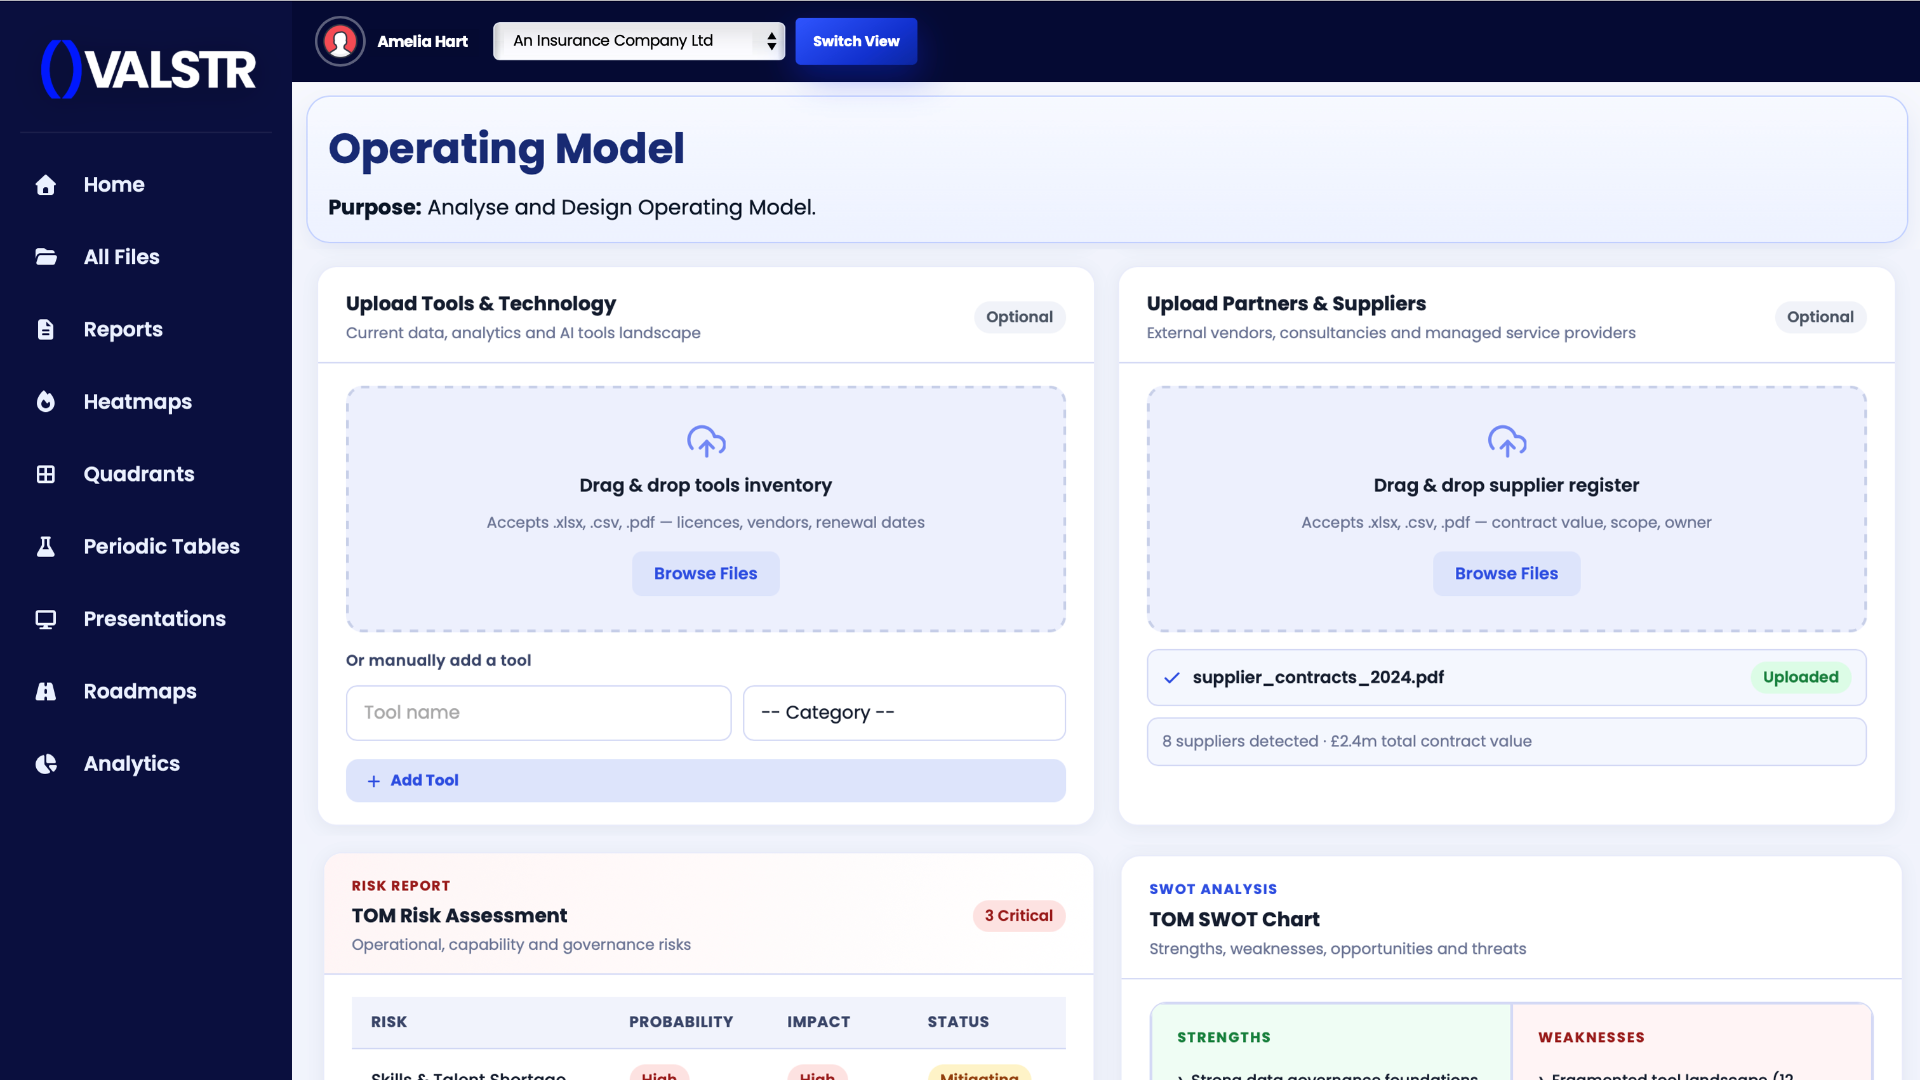
Task: Click the Roadmaps road icon
Action: point(46,691)
